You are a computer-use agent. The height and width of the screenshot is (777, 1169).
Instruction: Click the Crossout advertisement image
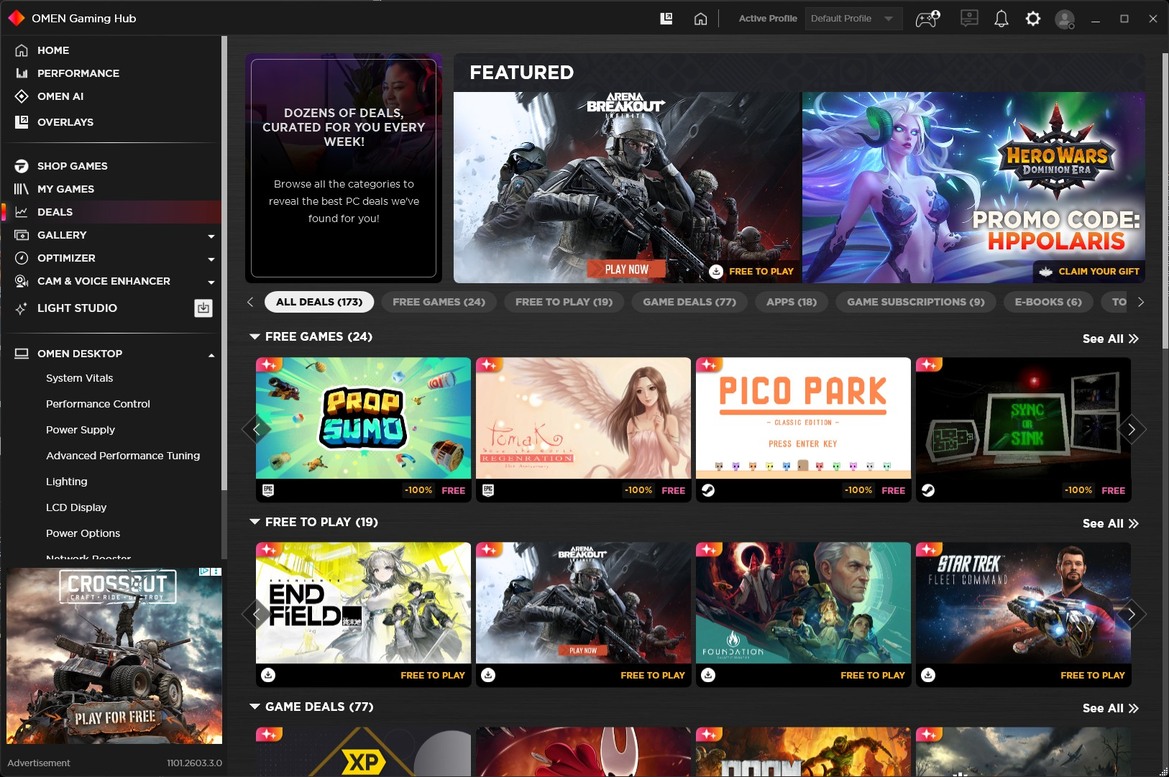[114, 655]
